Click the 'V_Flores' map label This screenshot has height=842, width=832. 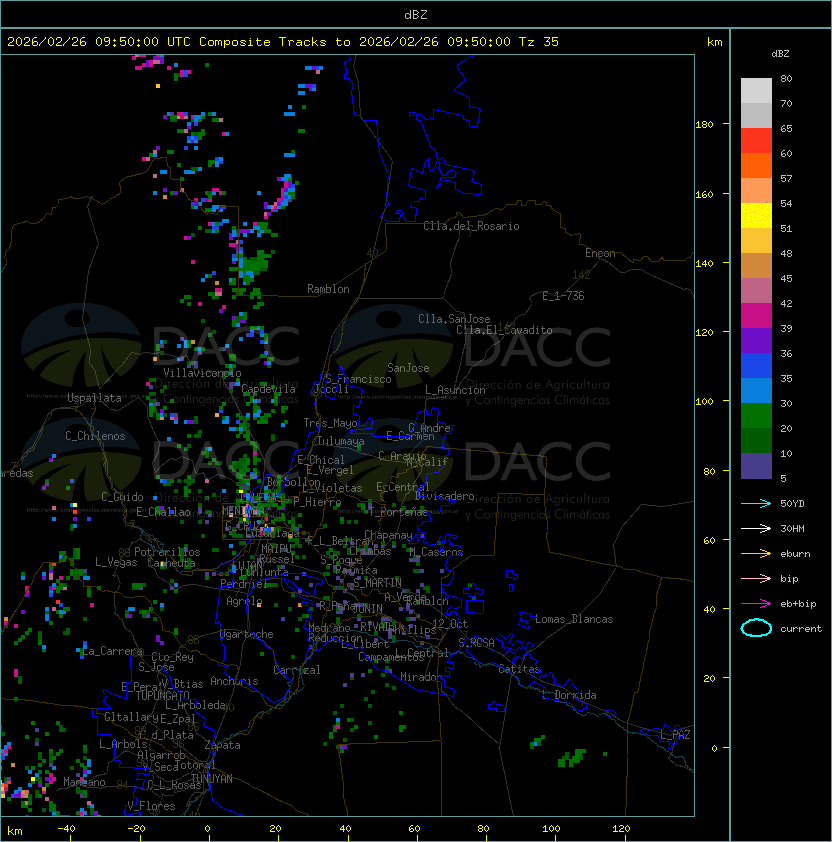click(151, 806)
